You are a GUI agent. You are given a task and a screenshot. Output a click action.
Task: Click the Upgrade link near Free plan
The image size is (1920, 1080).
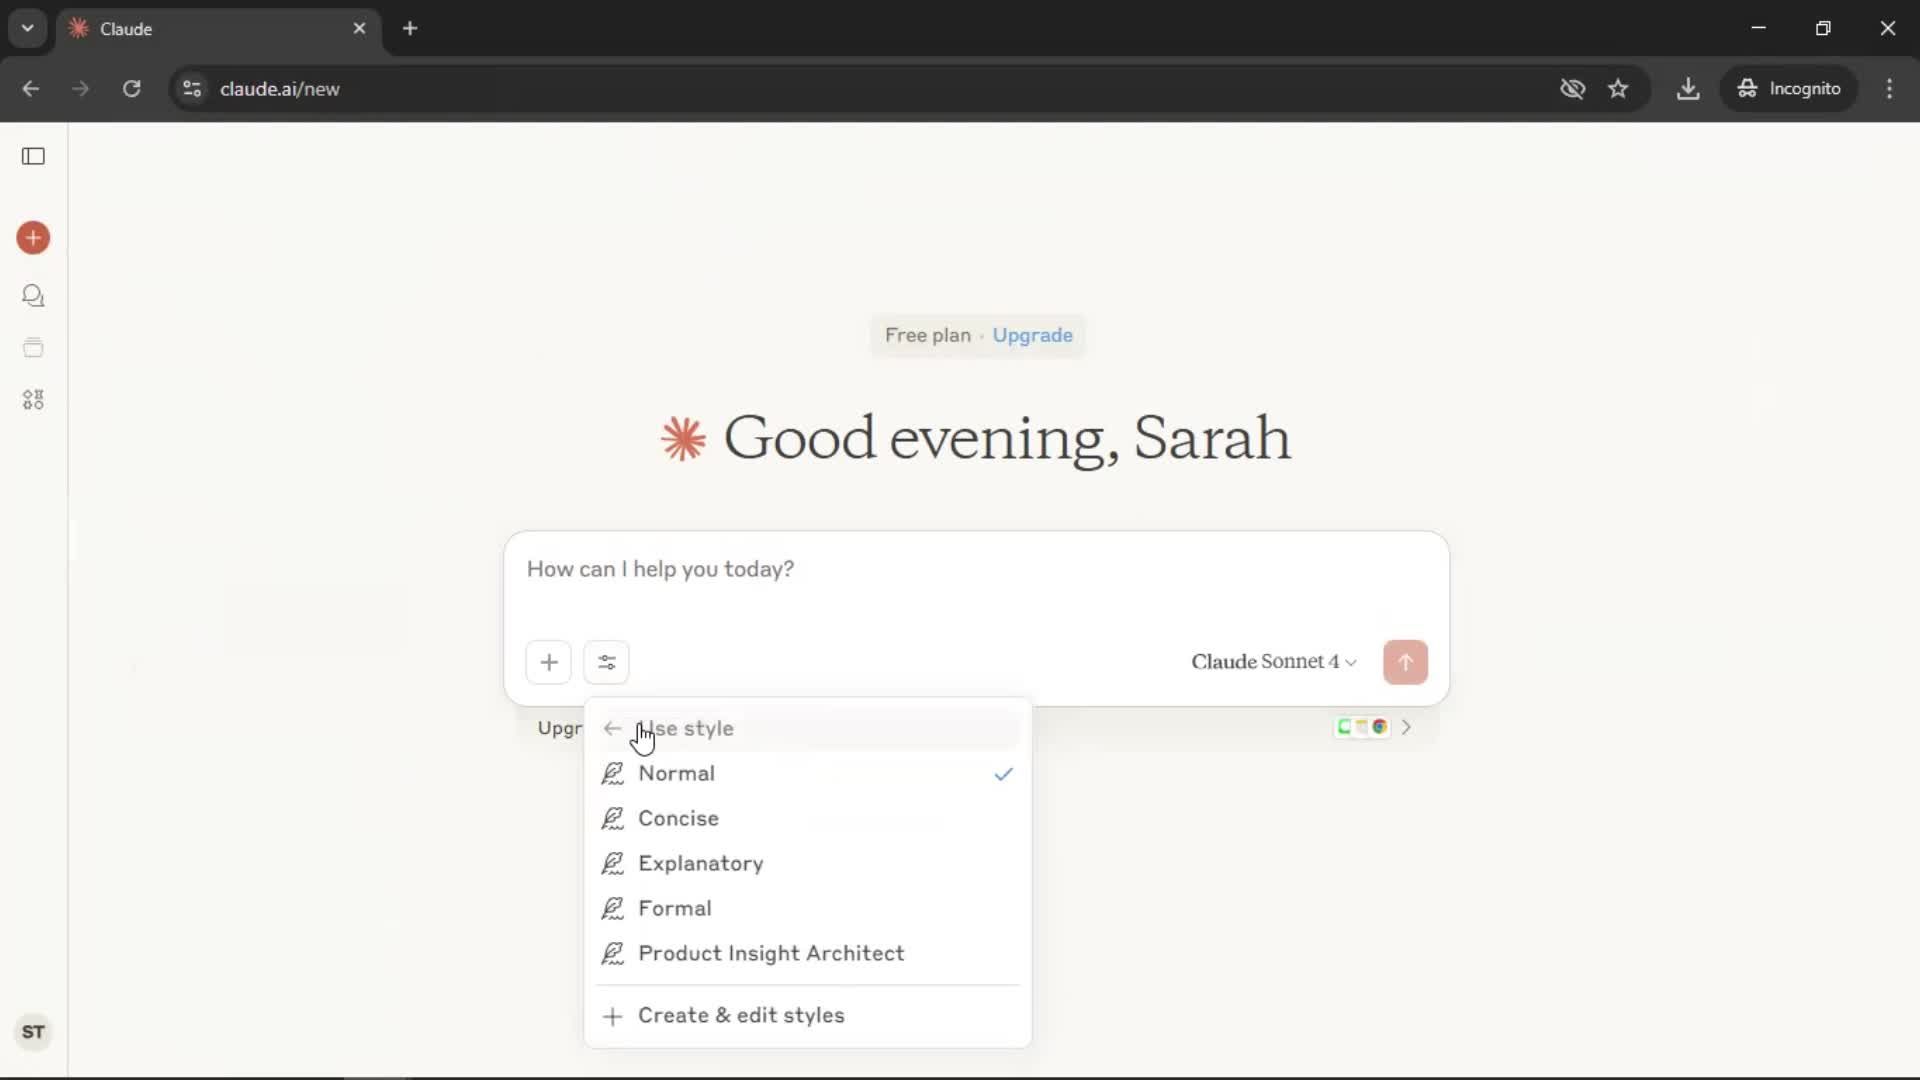1032,336
